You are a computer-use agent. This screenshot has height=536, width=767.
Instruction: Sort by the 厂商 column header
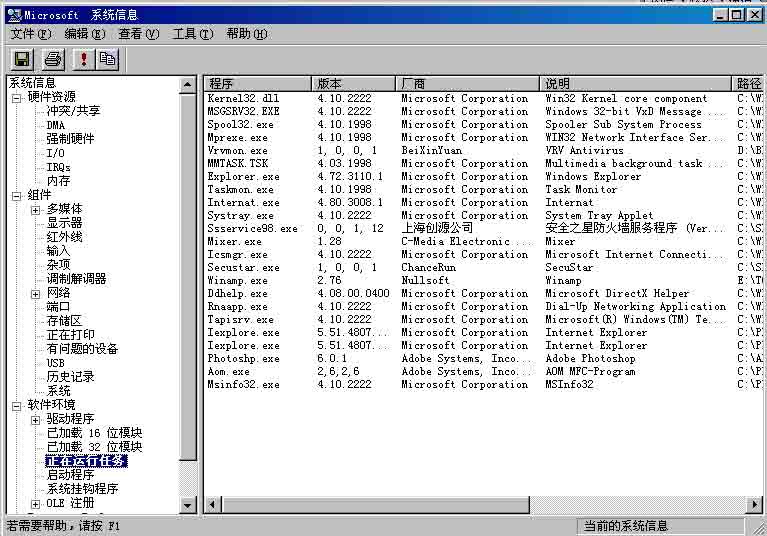point(467,84)
